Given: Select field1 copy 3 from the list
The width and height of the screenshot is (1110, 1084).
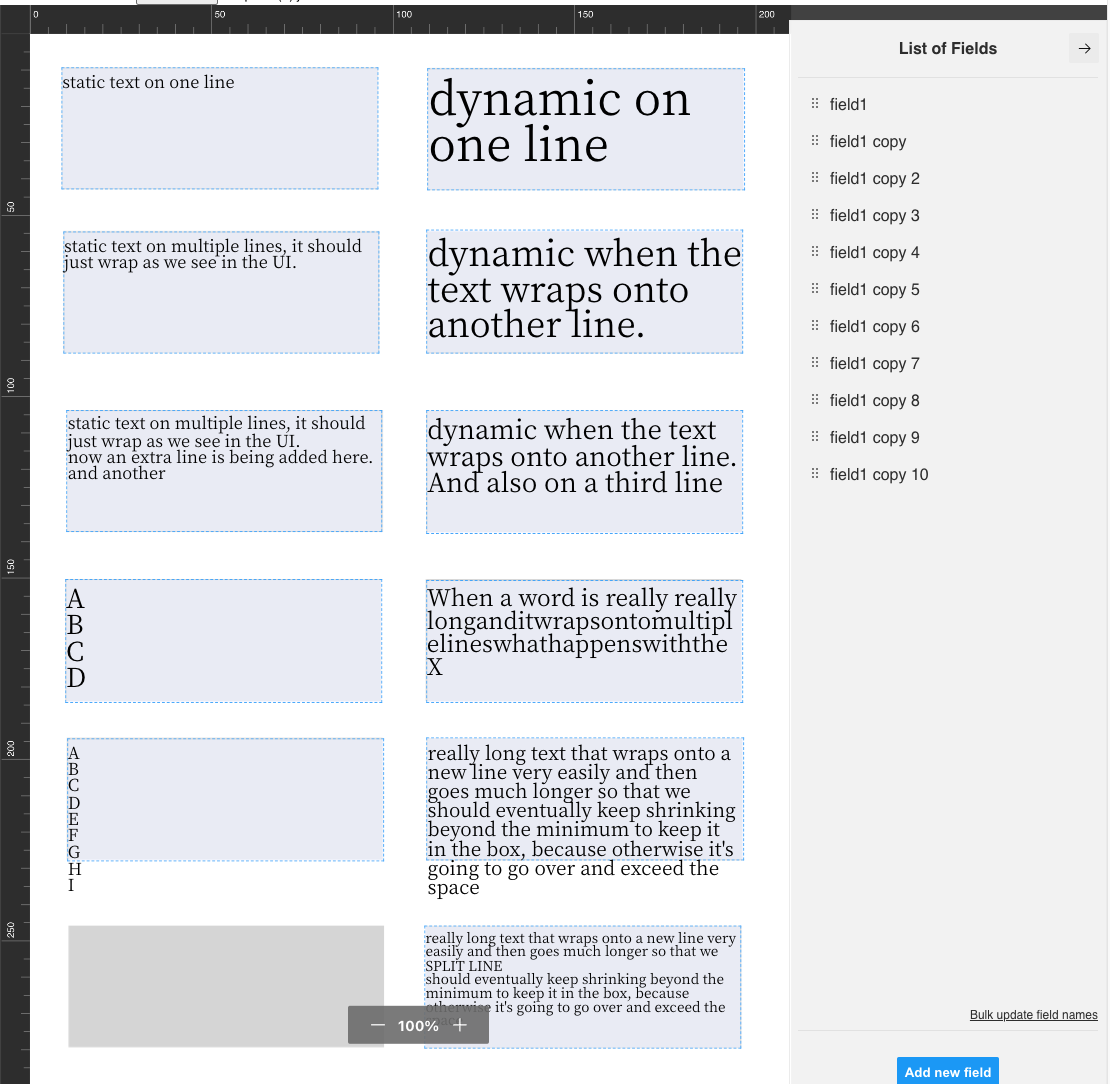Looking at the screenshot, I should 874,215.
